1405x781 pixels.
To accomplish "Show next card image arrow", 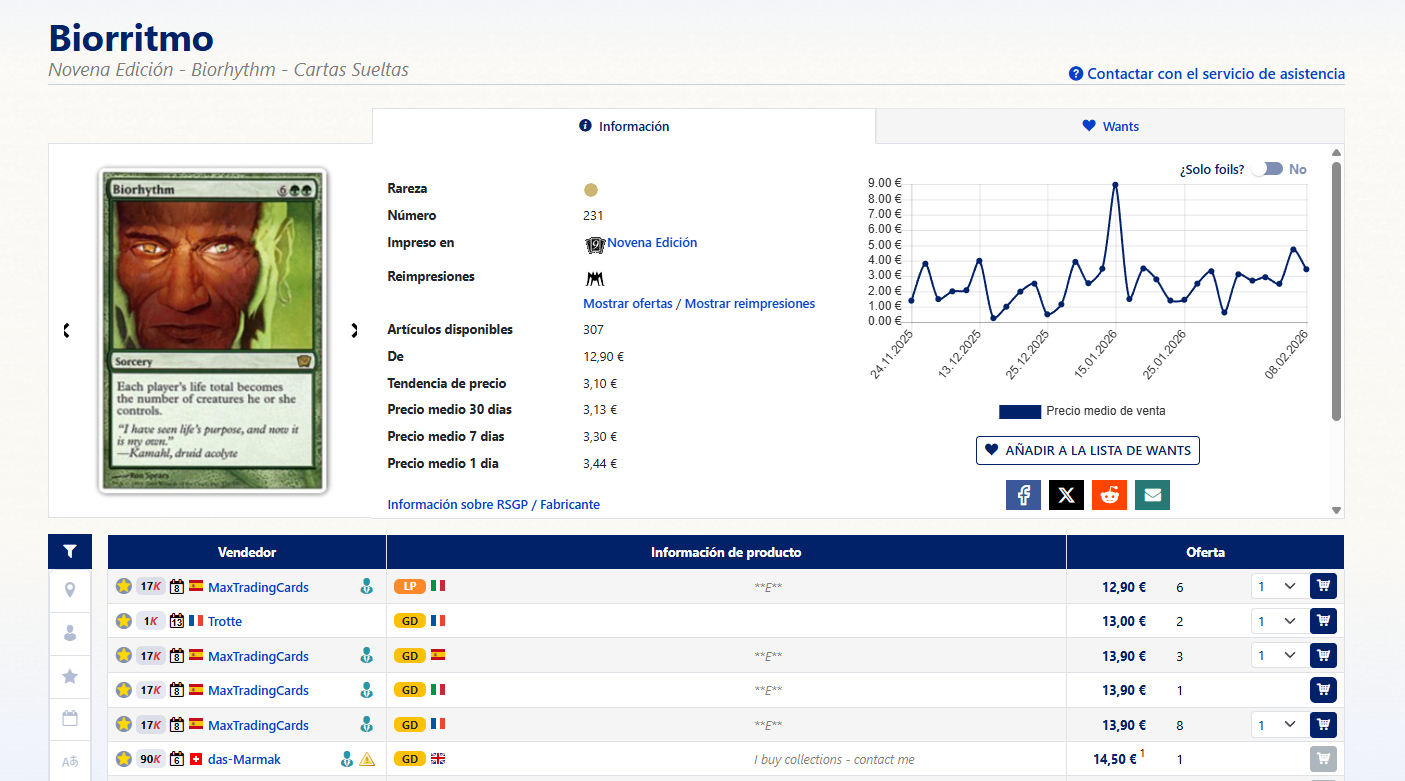I will tap(354, 330).
